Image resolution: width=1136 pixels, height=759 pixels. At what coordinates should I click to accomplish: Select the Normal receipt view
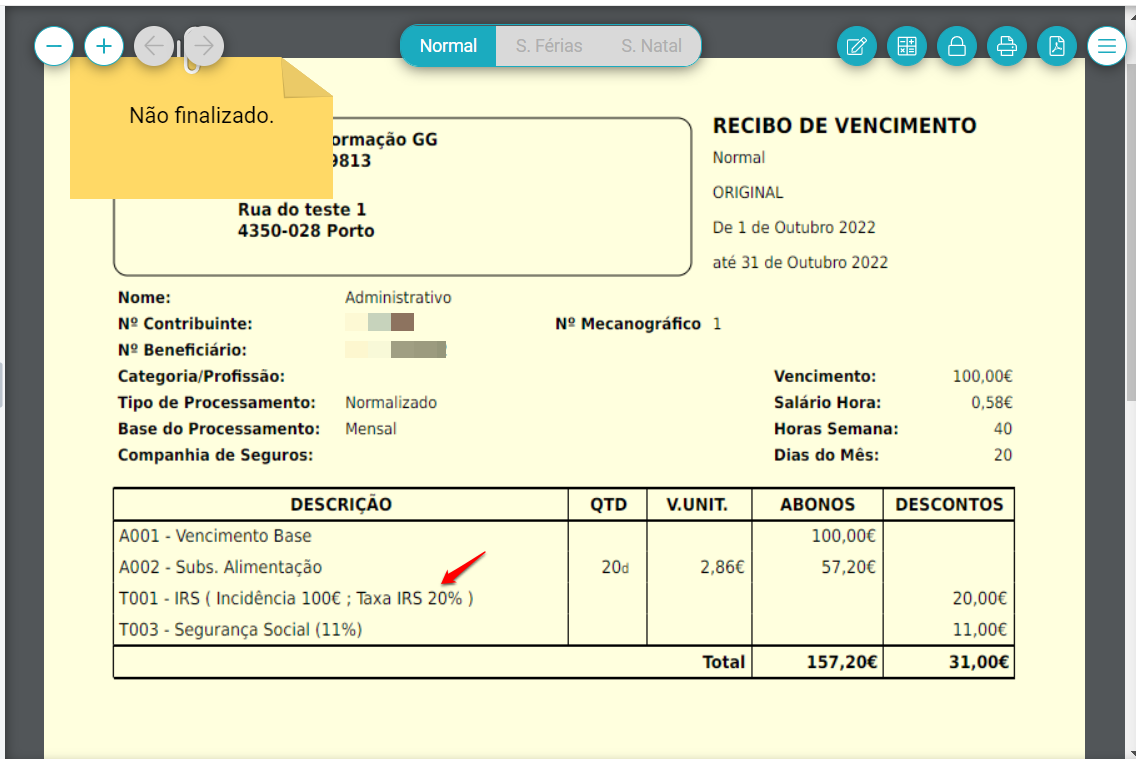click(448, 45)
